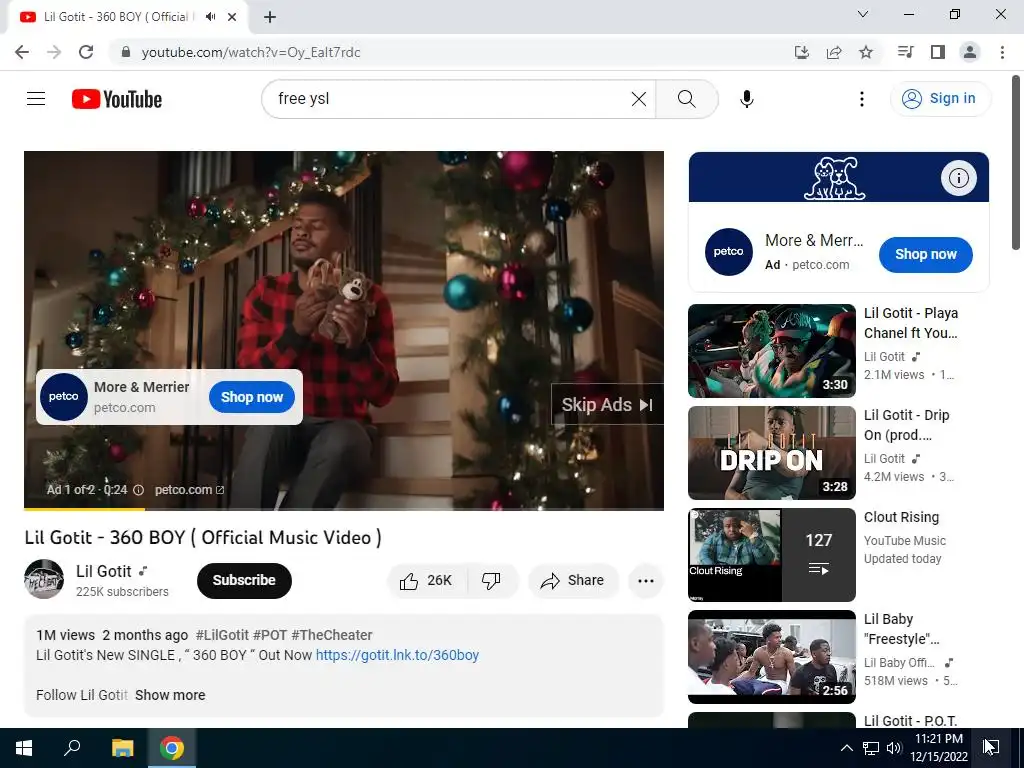The width and height of the screenshot is (1024, 768).
Task: Click the Share button
Action: pos(573,581)
